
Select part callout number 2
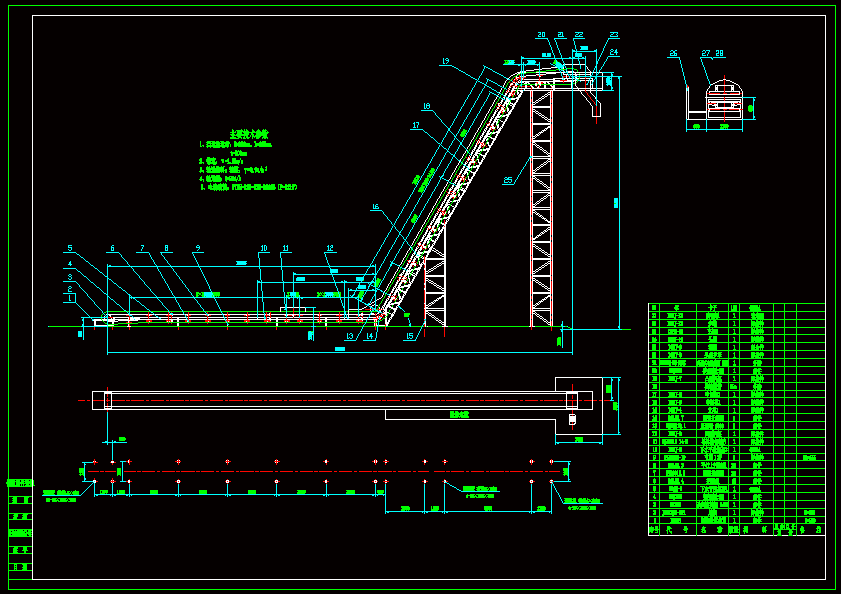pos(70,289)
